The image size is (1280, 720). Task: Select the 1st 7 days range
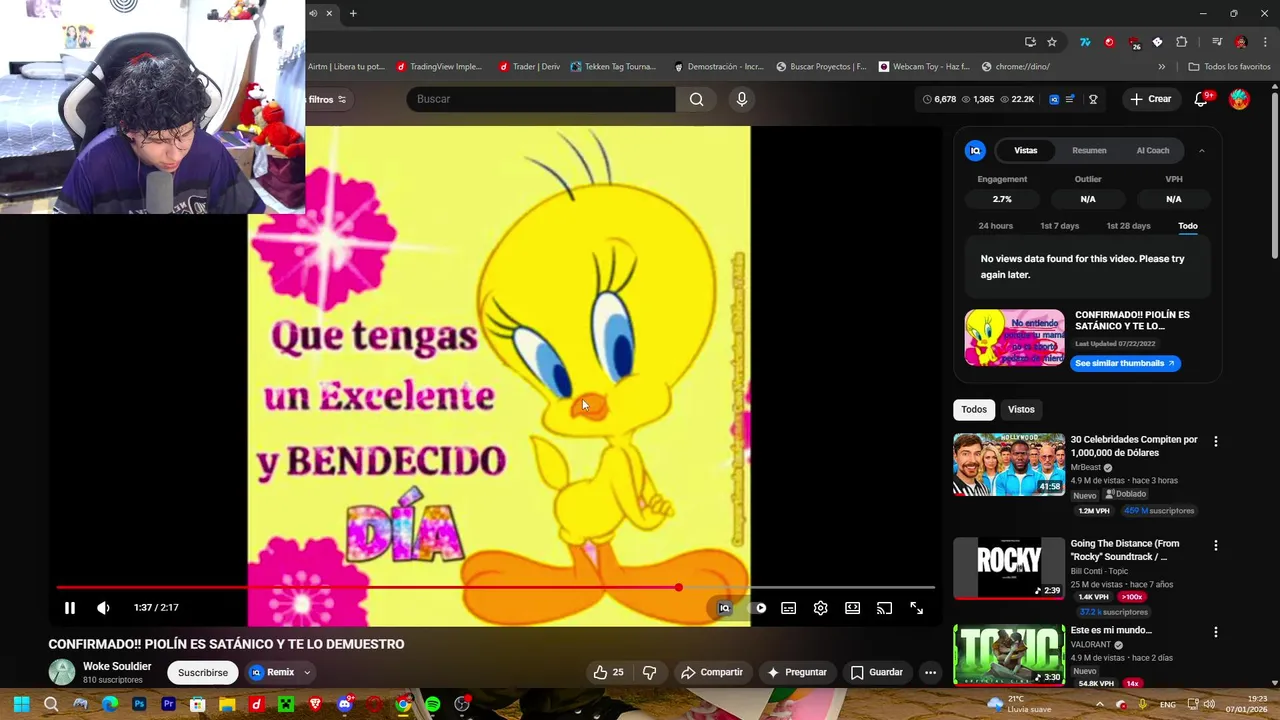(1059, 226)
